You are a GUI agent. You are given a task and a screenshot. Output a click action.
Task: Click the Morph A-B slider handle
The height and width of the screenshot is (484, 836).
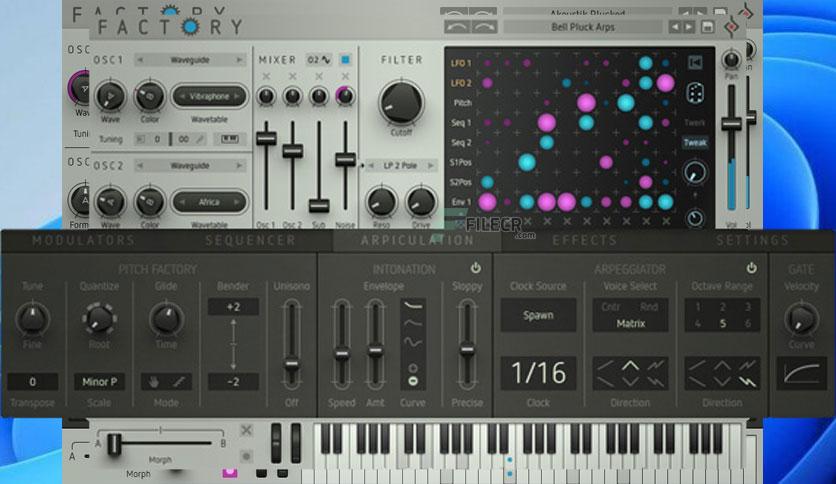[114, 444]
